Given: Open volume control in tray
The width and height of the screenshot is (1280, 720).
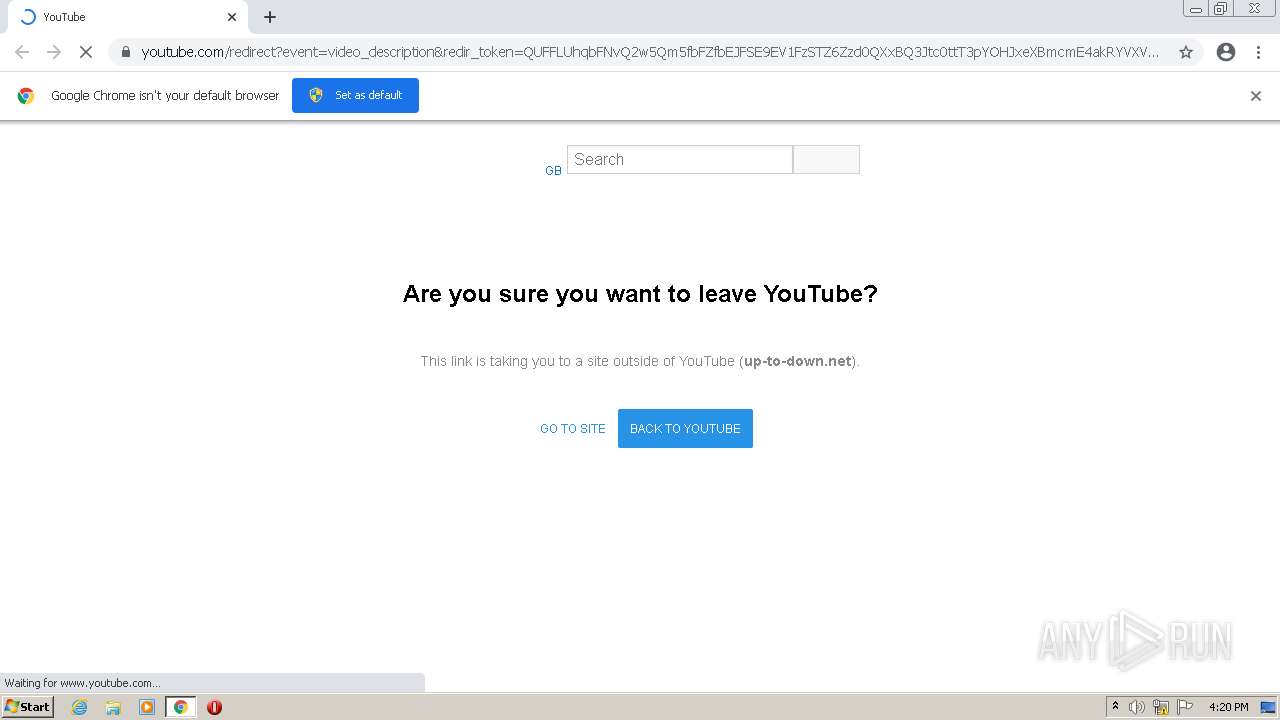Looking at the screenshot, I should click(1137, 707).
